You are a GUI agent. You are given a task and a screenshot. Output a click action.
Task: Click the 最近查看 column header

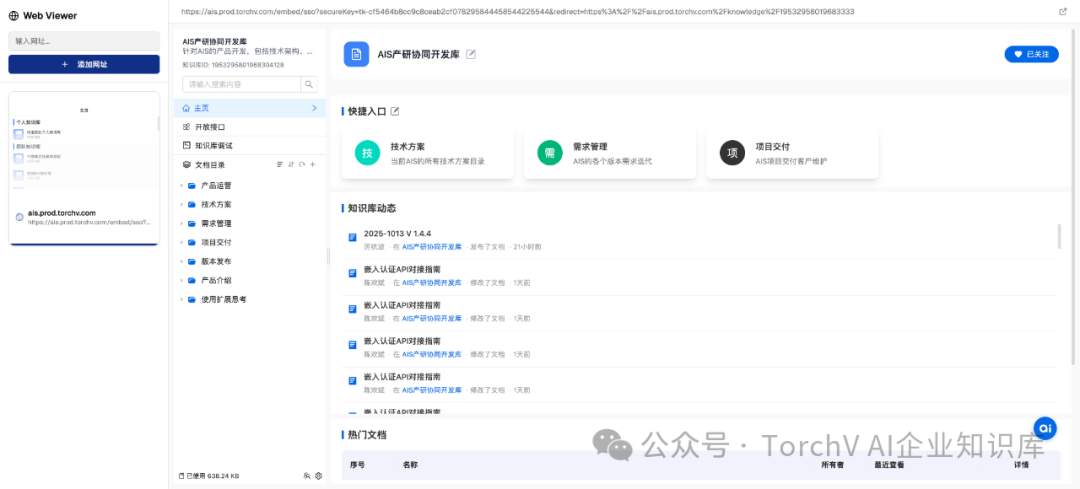(889, 465)
